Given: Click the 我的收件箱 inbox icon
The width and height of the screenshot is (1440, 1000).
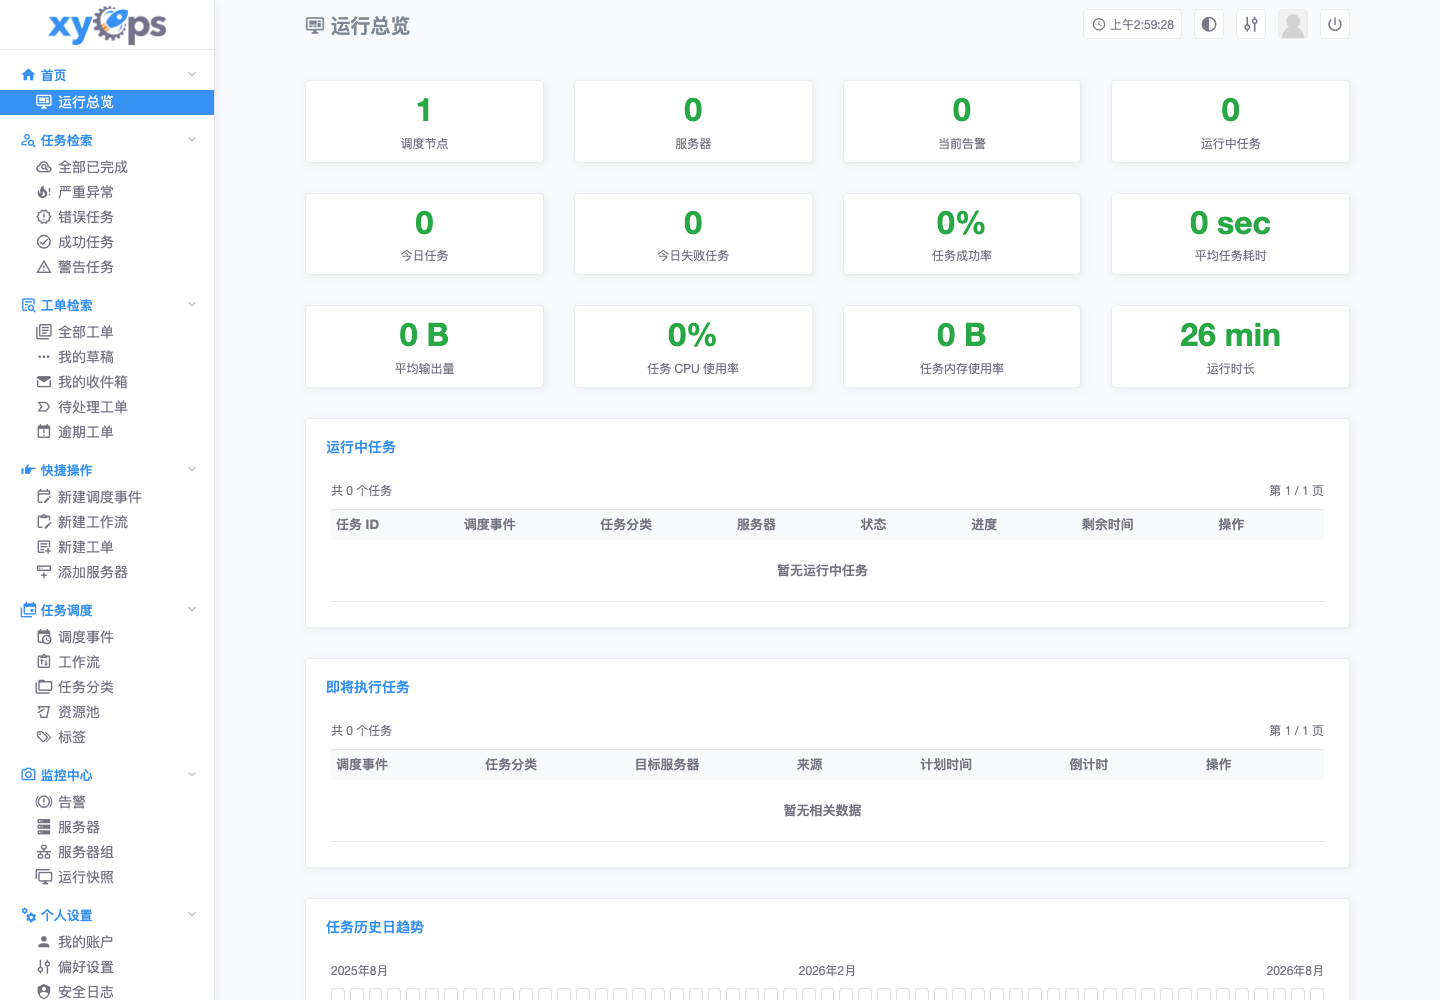Looking at the screenshot, I should tap(44, 382).
